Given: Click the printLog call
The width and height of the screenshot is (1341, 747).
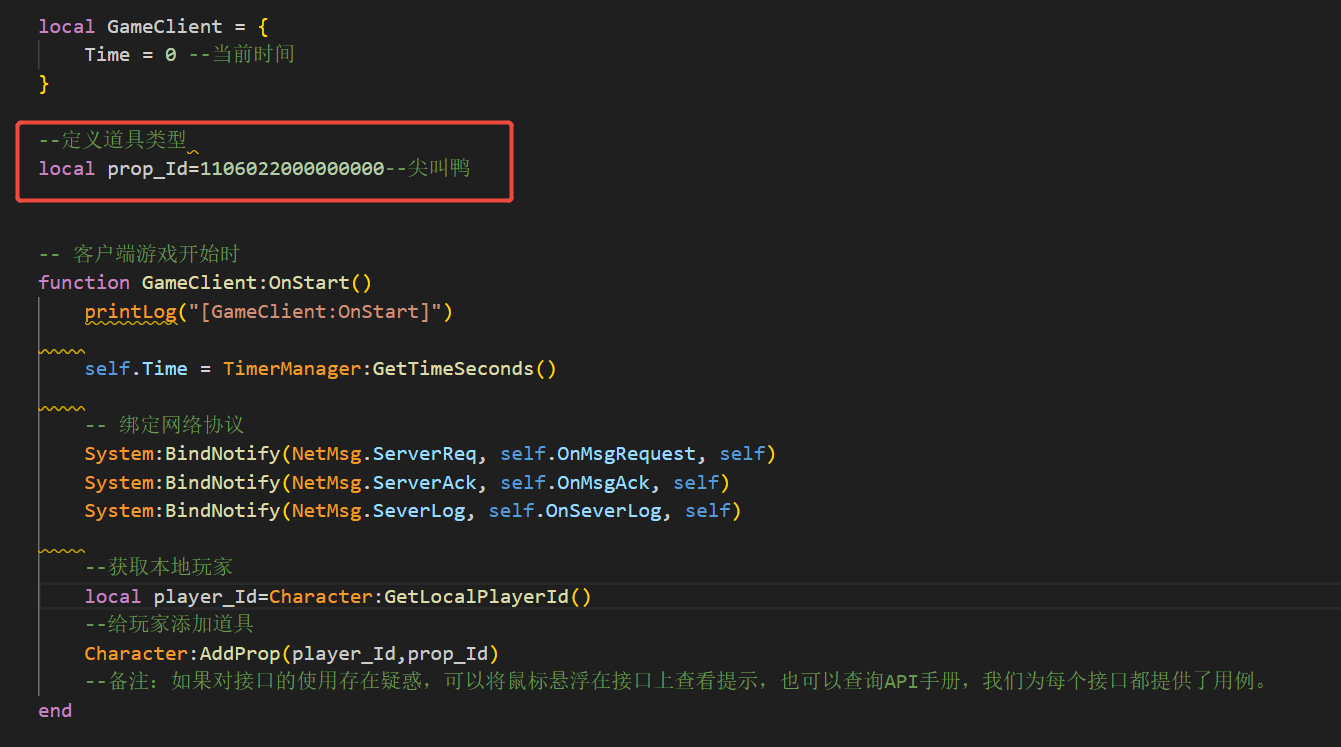Looking at the screenshot, I should coord(130,311).
